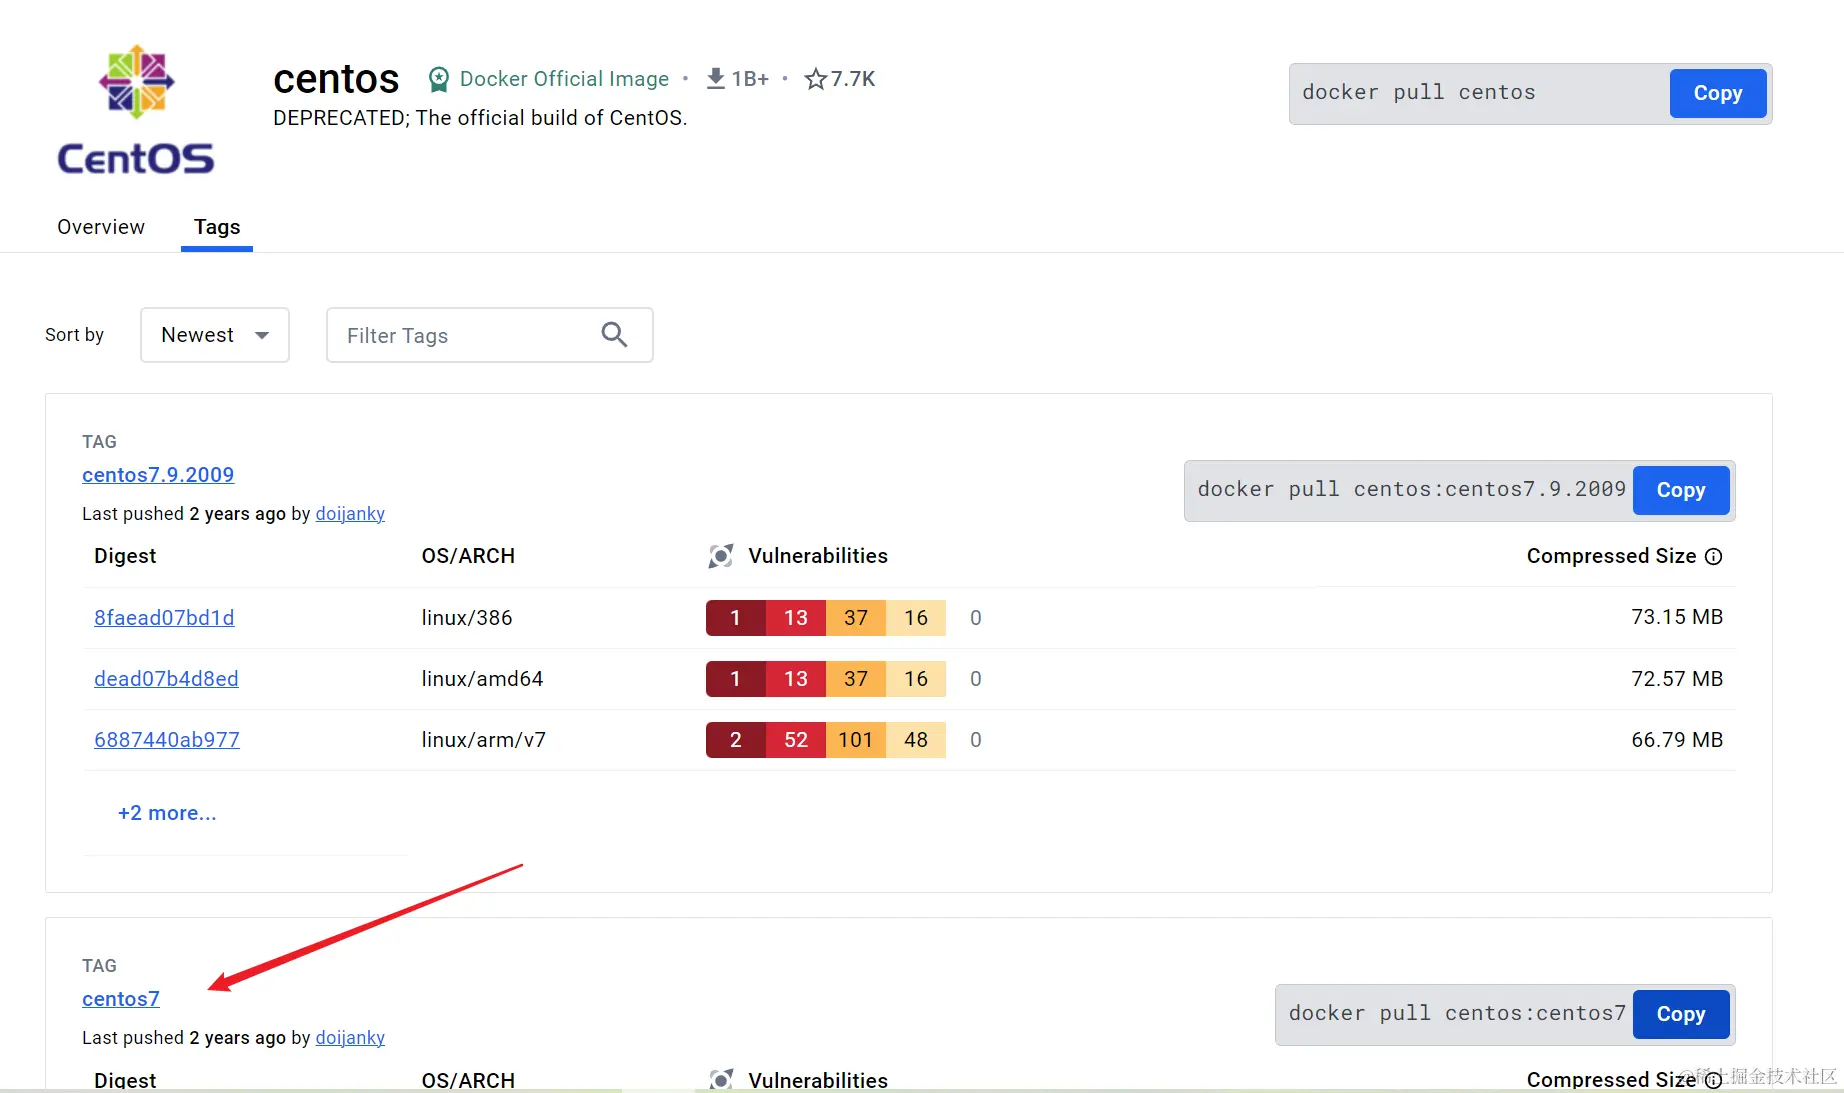Screen dimensions: 1844x1093
Task: Open doijanky profile link under centos7.9.2009
Action: (350, 514)
